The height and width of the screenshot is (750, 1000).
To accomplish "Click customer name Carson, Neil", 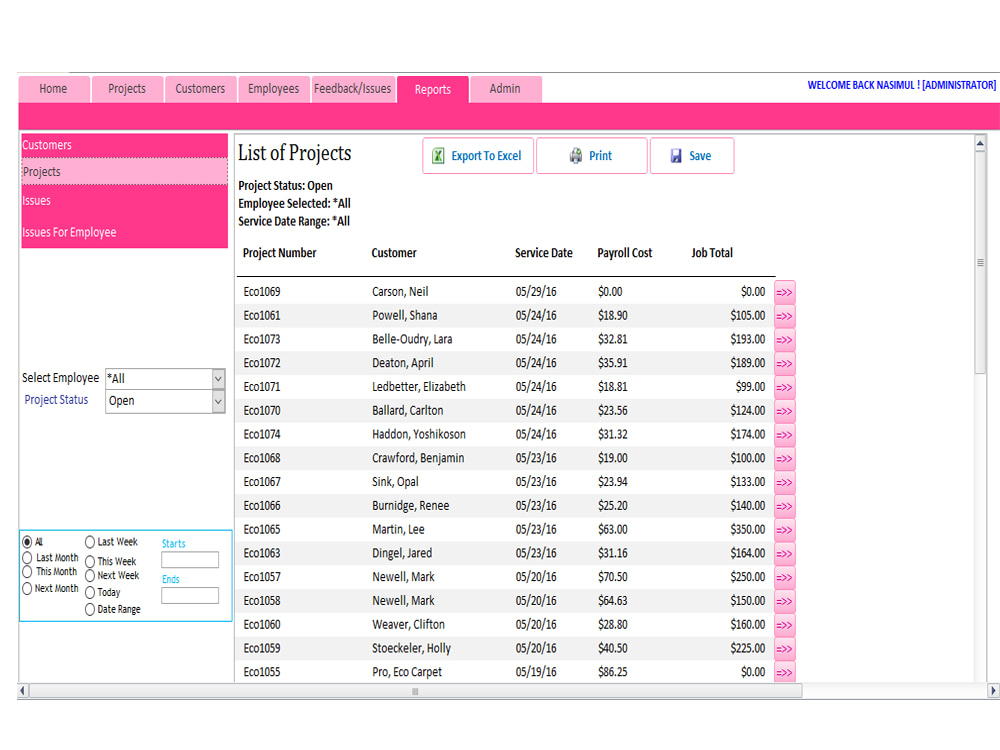I will tap(400, 292).
